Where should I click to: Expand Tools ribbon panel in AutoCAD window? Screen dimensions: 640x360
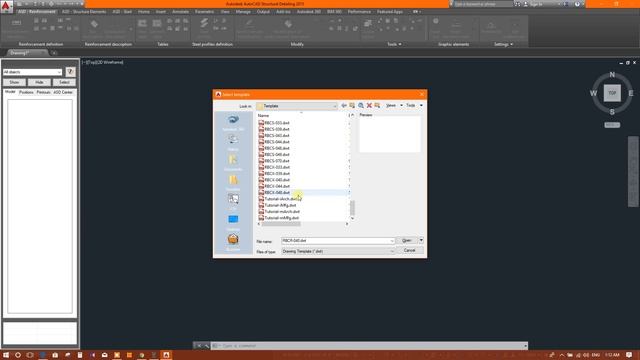click(x=394, y=44)
